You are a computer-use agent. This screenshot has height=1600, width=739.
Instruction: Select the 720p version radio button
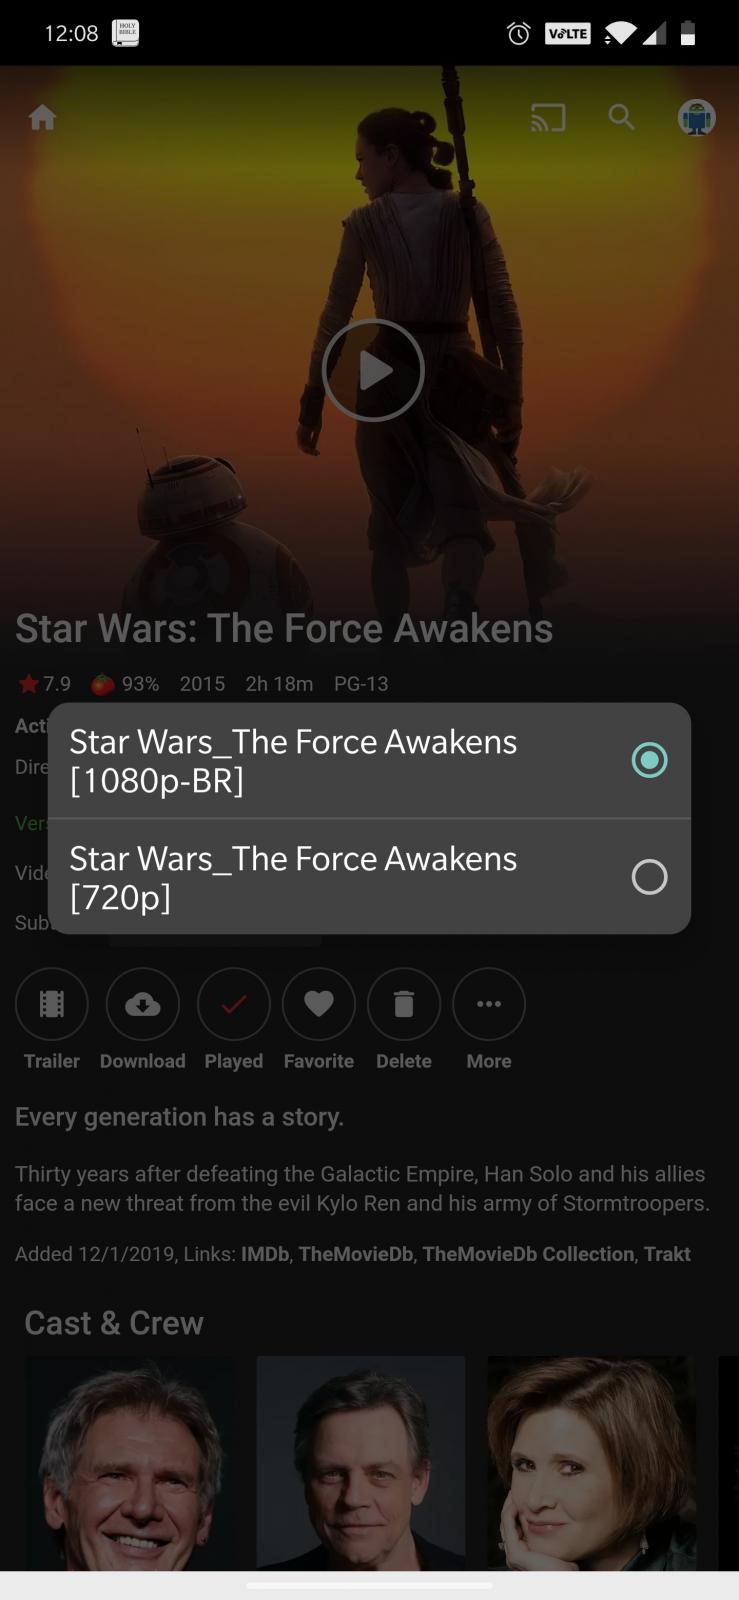tap(649, 877)
